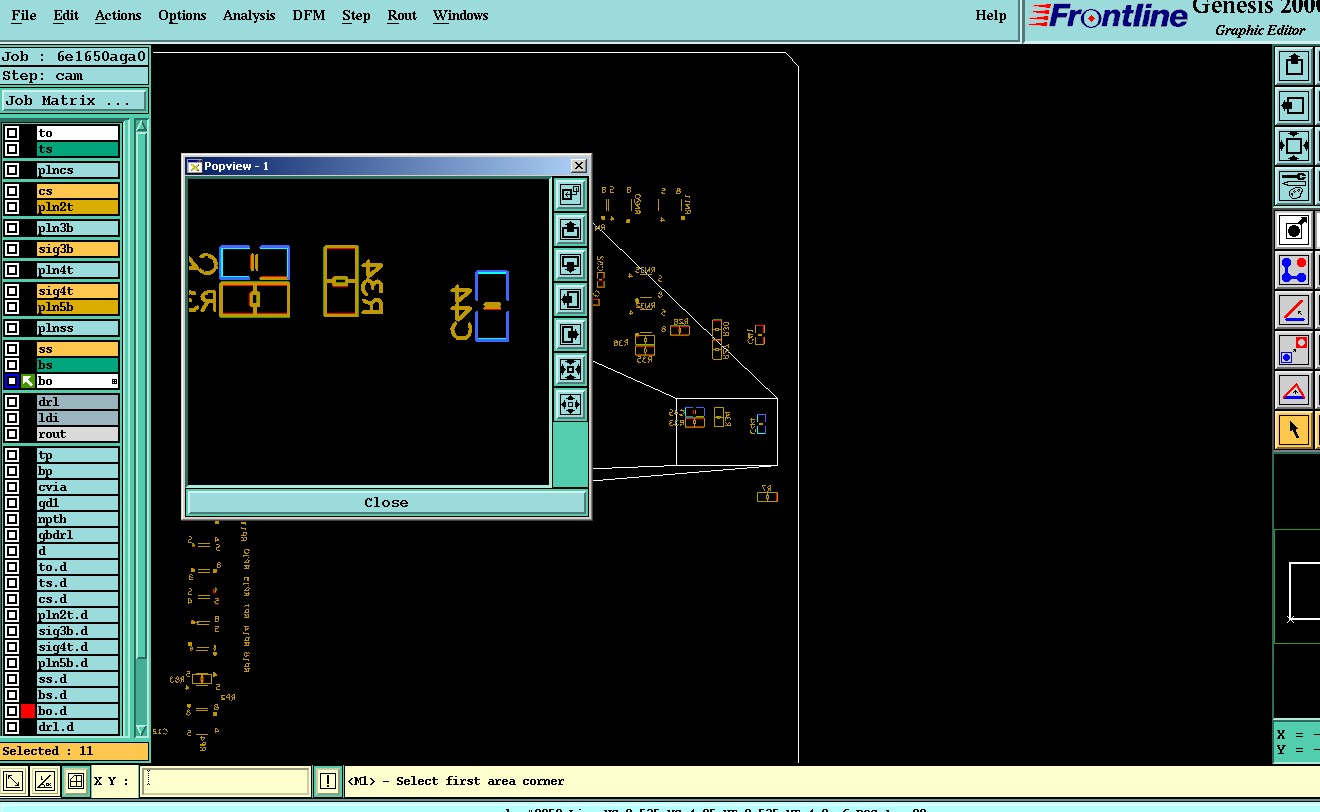Image resolution: width=1320 pixels, height=812 pixels.
Task: Select layer name 'sig3b.d'
Action: click(x=78, y=631)
